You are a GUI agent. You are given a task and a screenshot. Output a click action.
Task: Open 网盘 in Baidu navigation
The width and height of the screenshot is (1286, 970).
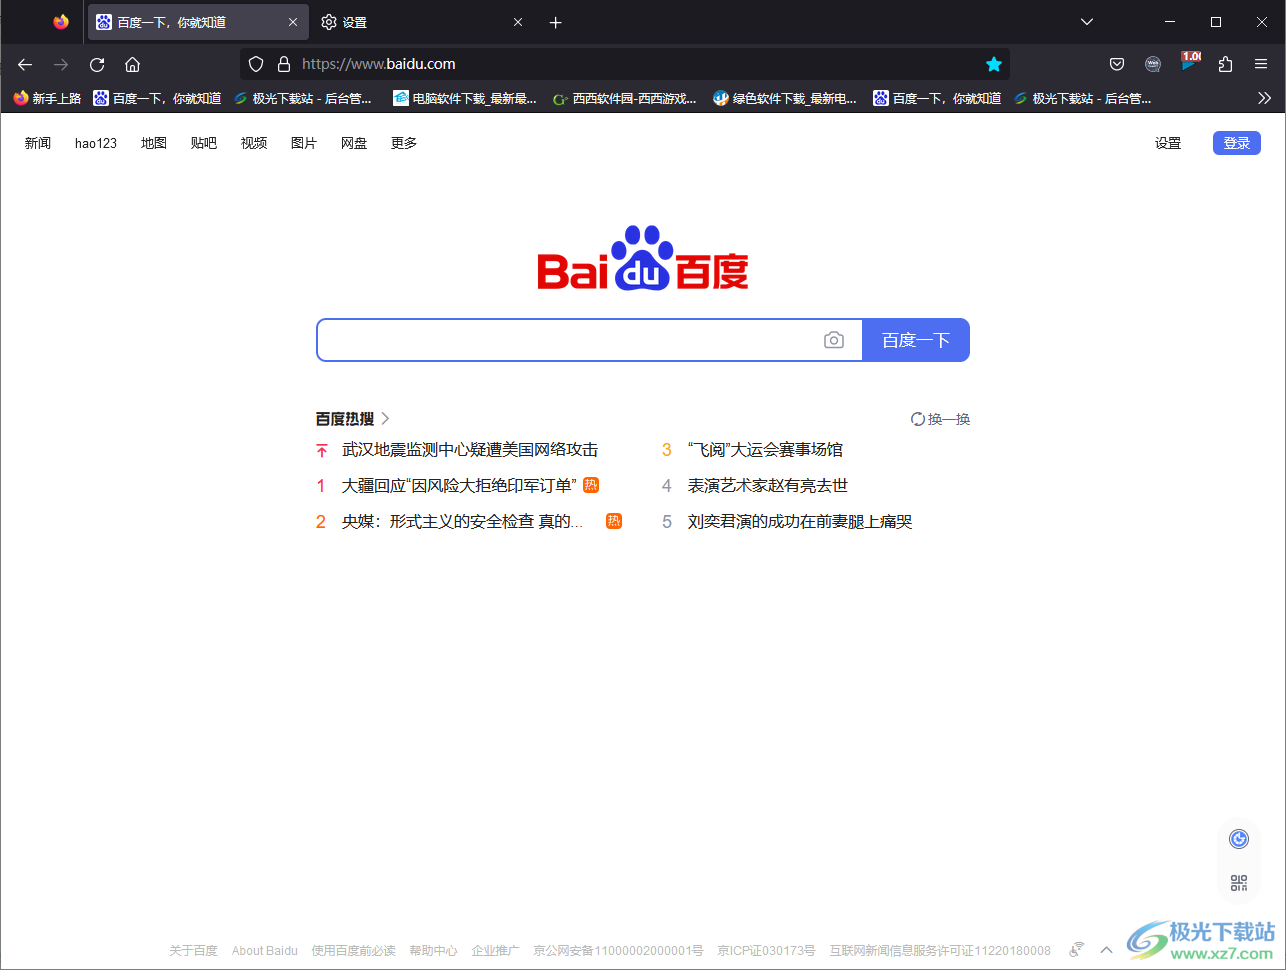[354, 143]
